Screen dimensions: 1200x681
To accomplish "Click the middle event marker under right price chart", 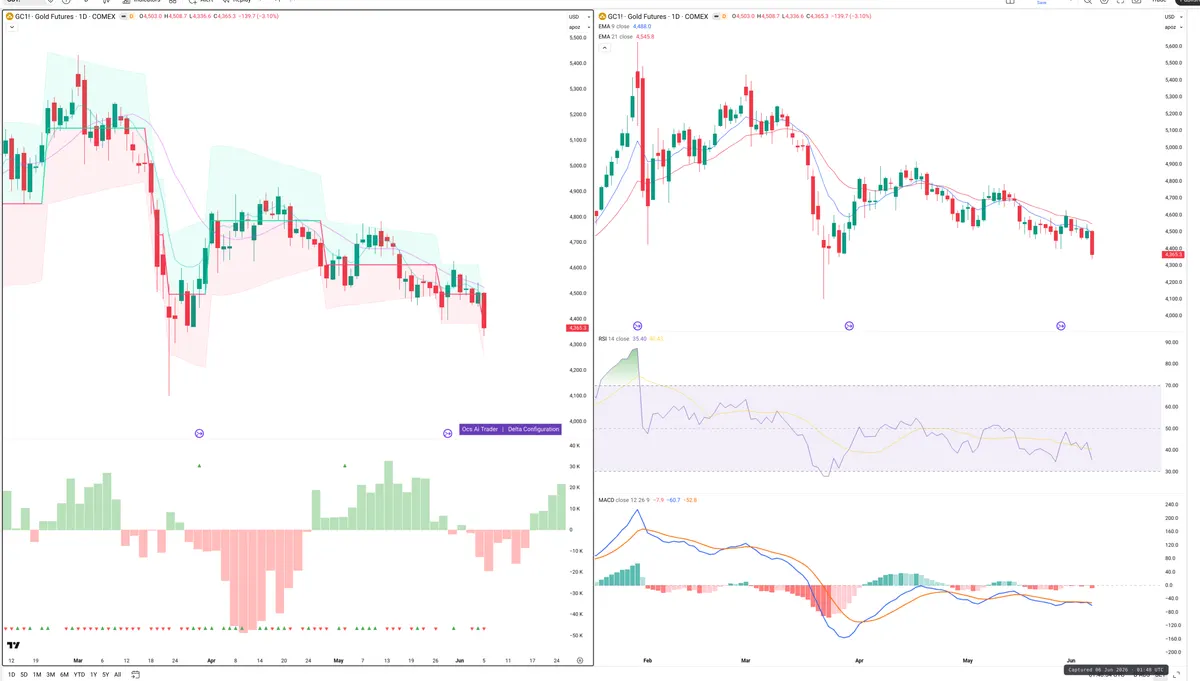I will click(850, 326).
